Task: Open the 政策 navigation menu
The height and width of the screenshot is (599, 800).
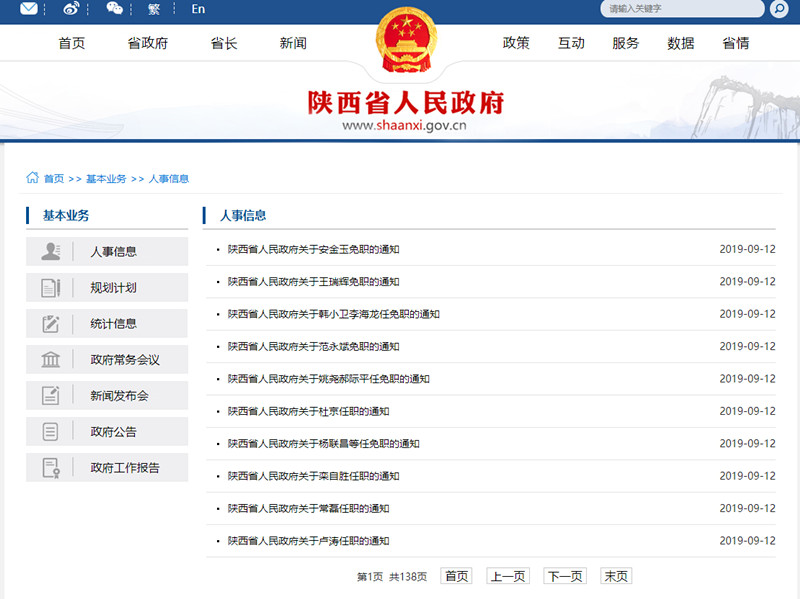Action: [516, 43]
